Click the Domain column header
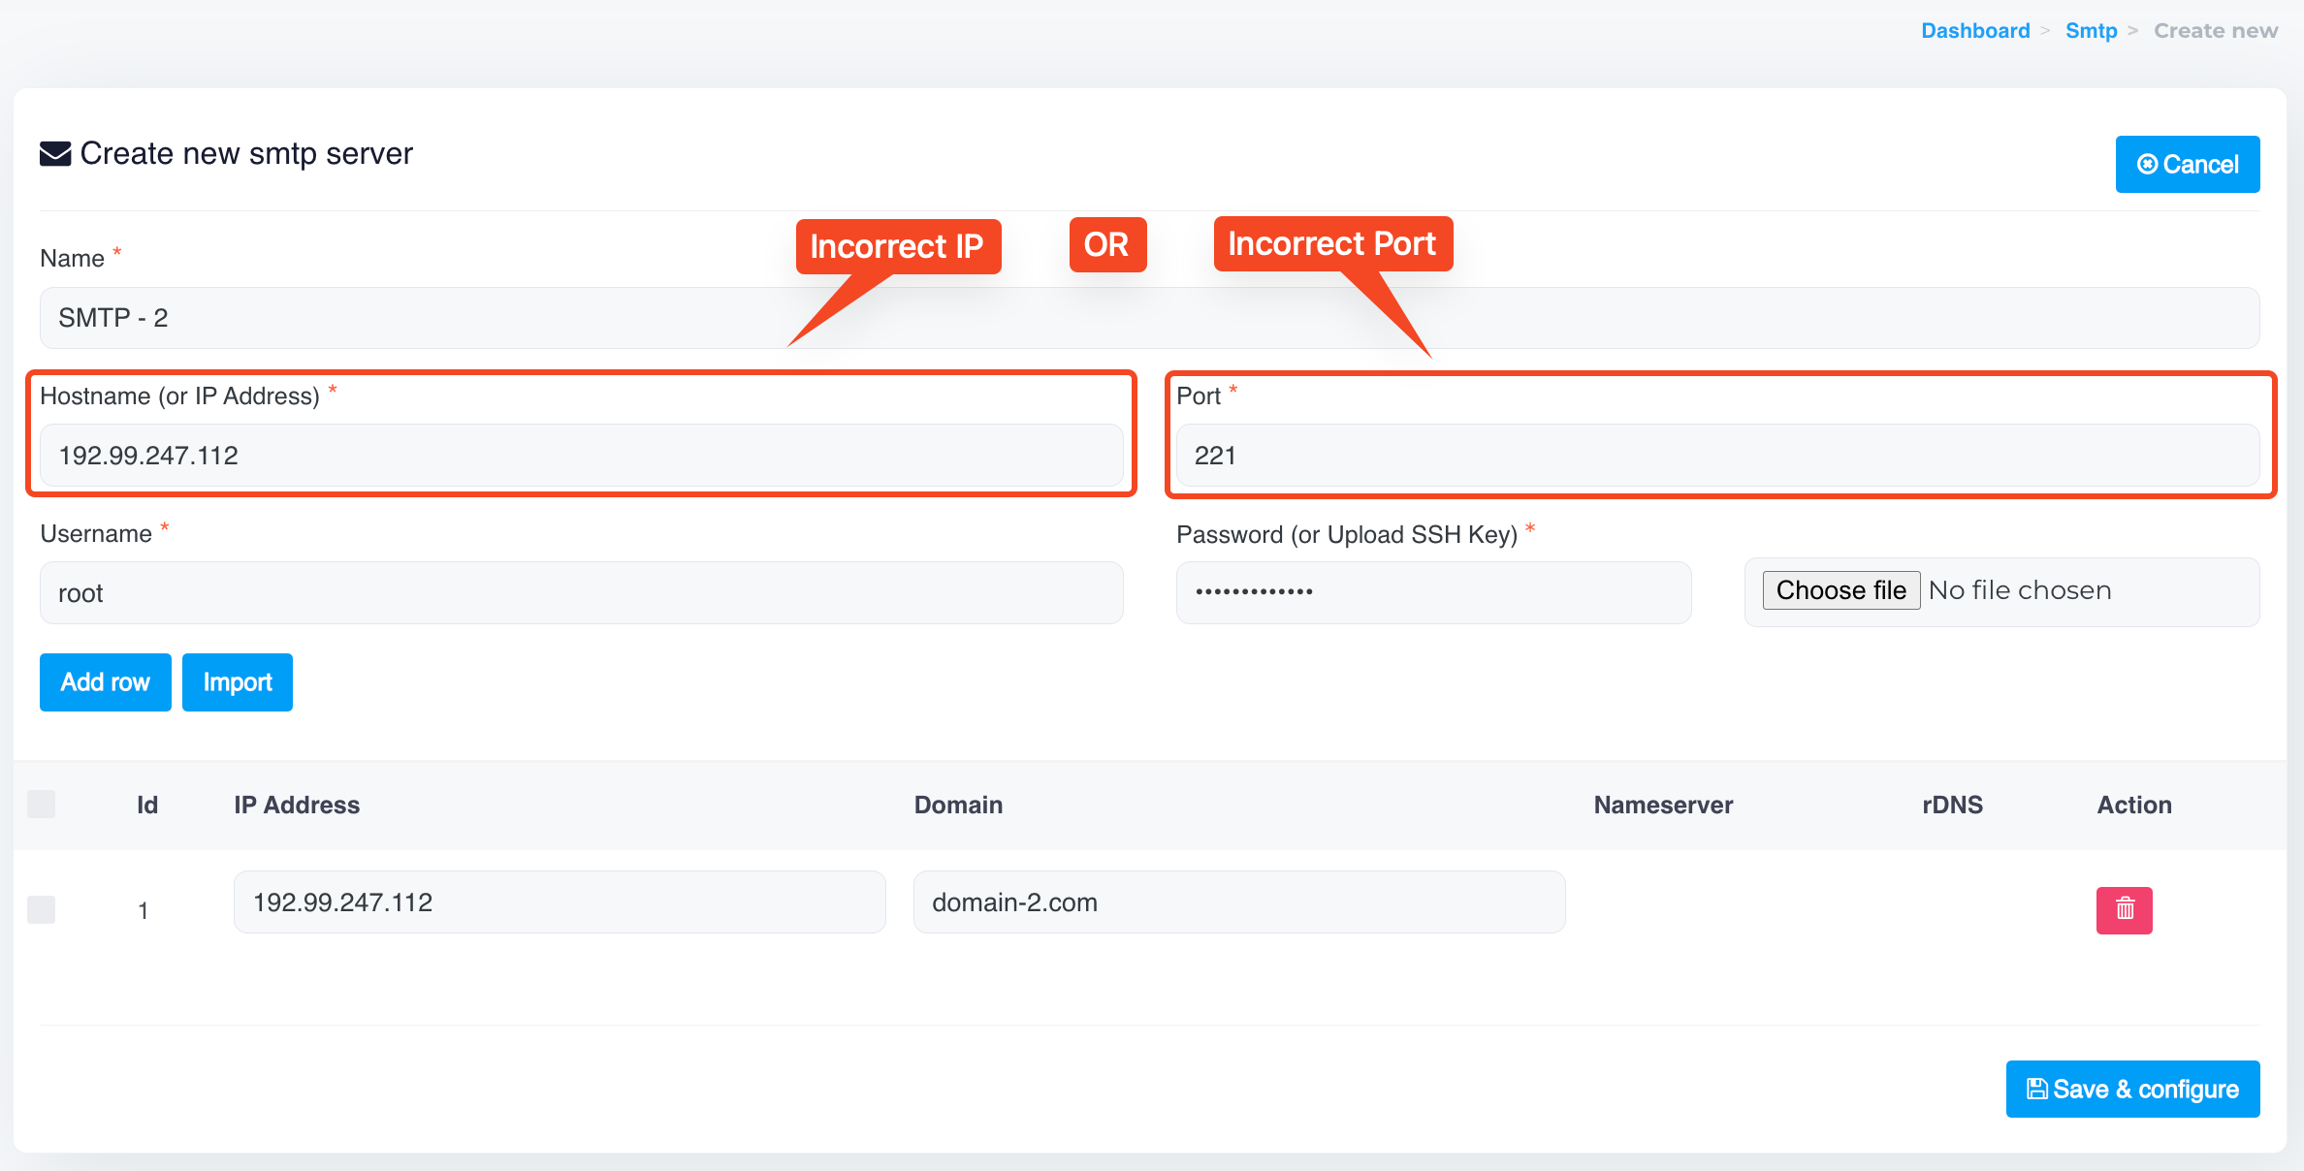The height and width of the screenshot is (1171, 2304). [957, 805]
